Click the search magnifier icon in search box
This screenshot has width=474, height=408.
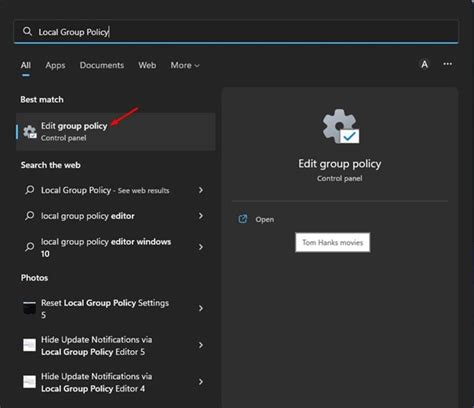click(27, 32)
